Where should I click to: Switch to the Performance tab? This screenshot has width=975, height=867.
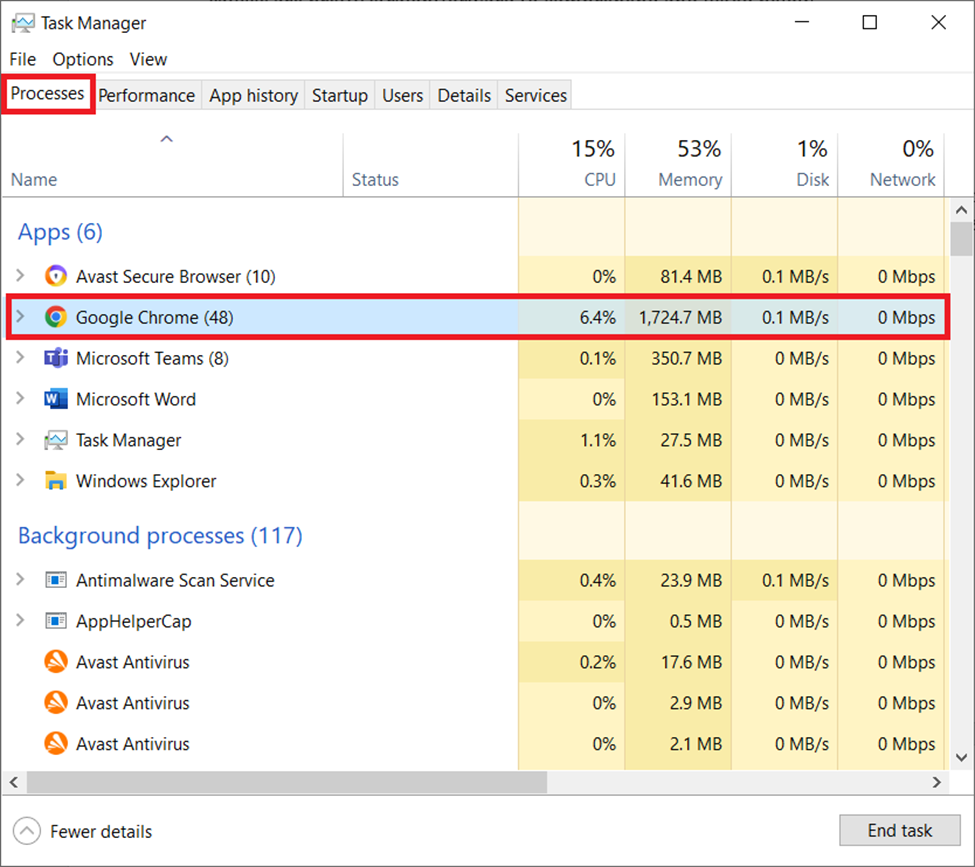(x=146, y=95)
